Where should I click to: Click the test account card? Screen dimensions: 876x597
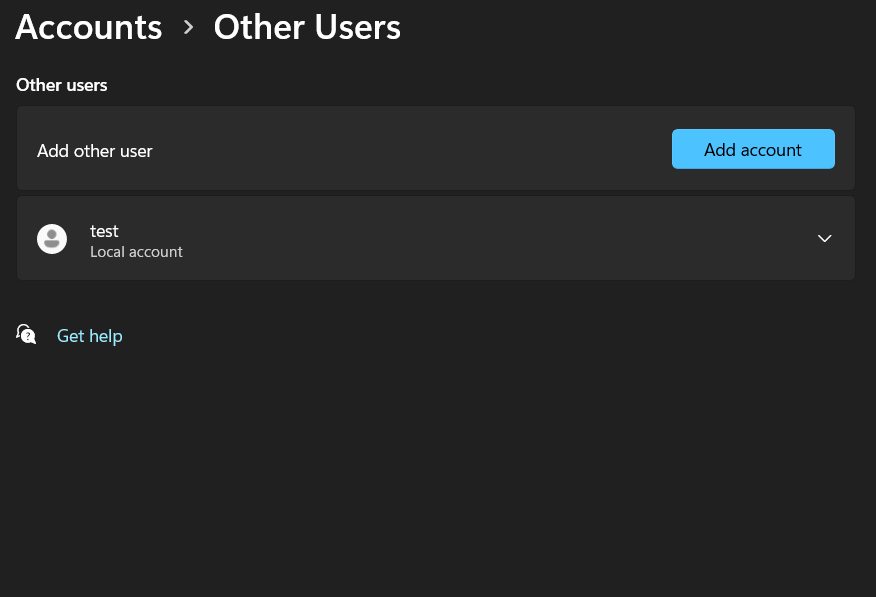point(435,238)
